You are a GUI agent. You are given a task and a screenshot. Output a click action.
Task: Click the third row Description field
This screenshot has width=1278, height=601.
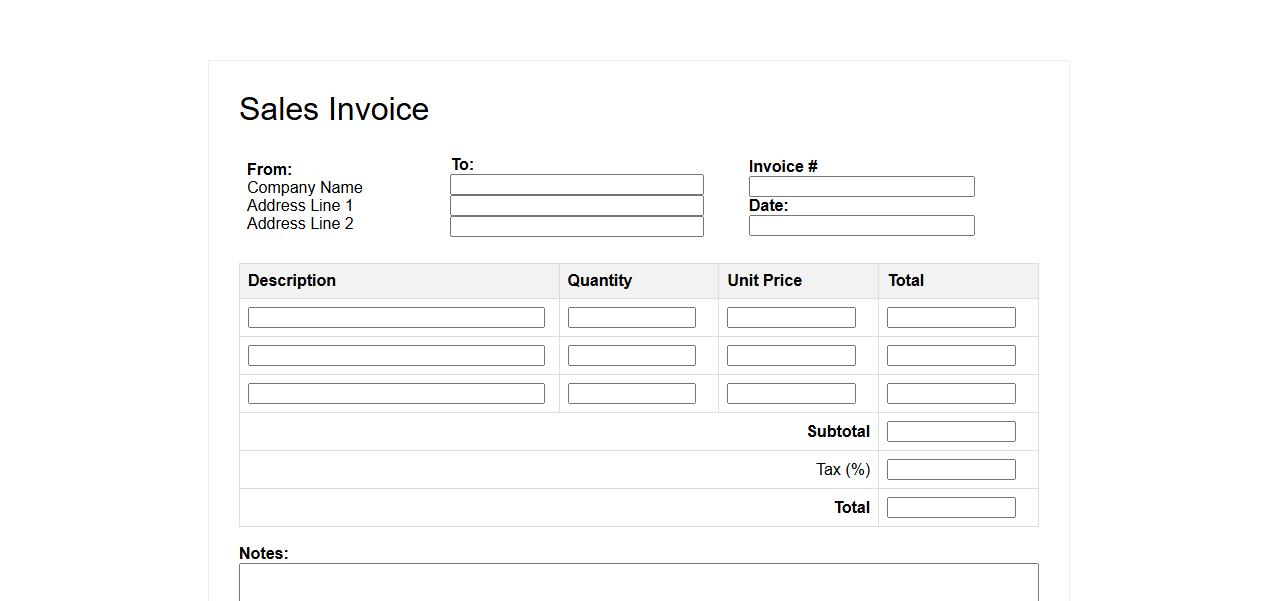click(x=396, y=394)
